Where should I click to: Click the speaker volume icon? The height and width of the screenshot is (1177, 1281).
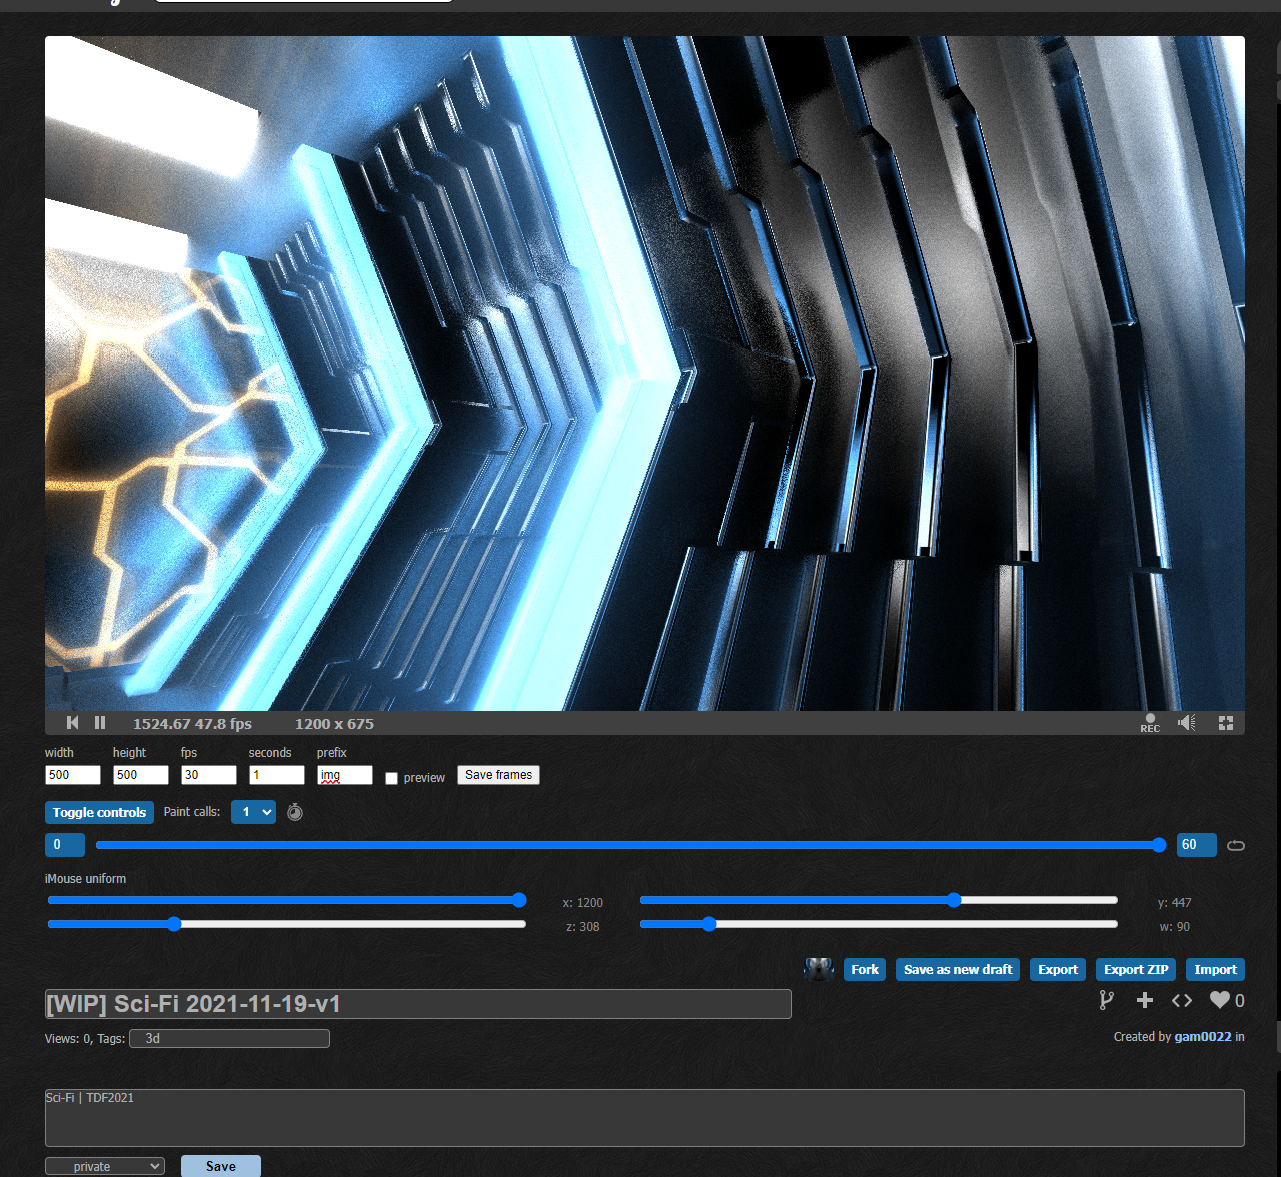(1187, 723)
